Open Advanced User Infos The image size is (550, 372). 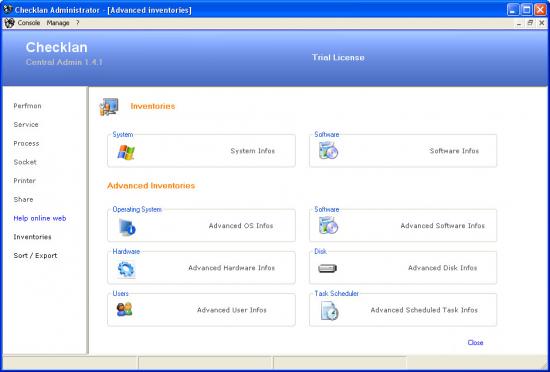(x=232, y=310)
